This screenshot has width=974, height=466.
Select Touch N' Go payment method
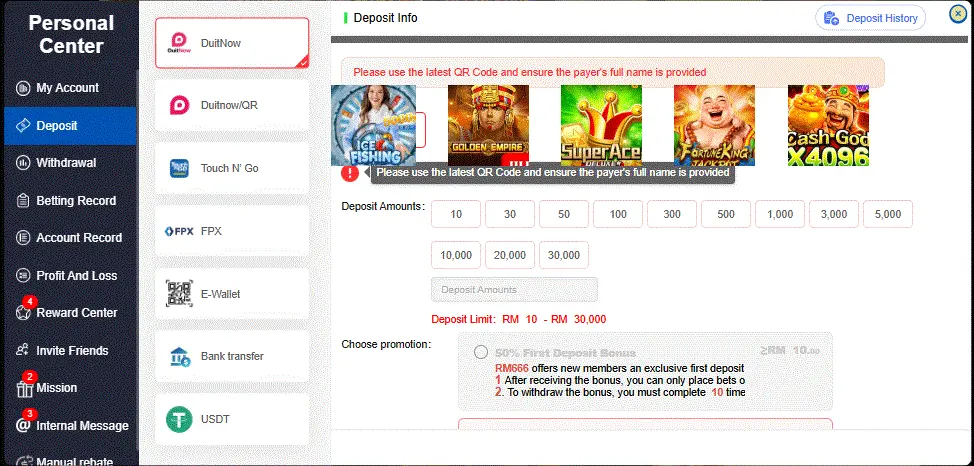tap(232, 168)
